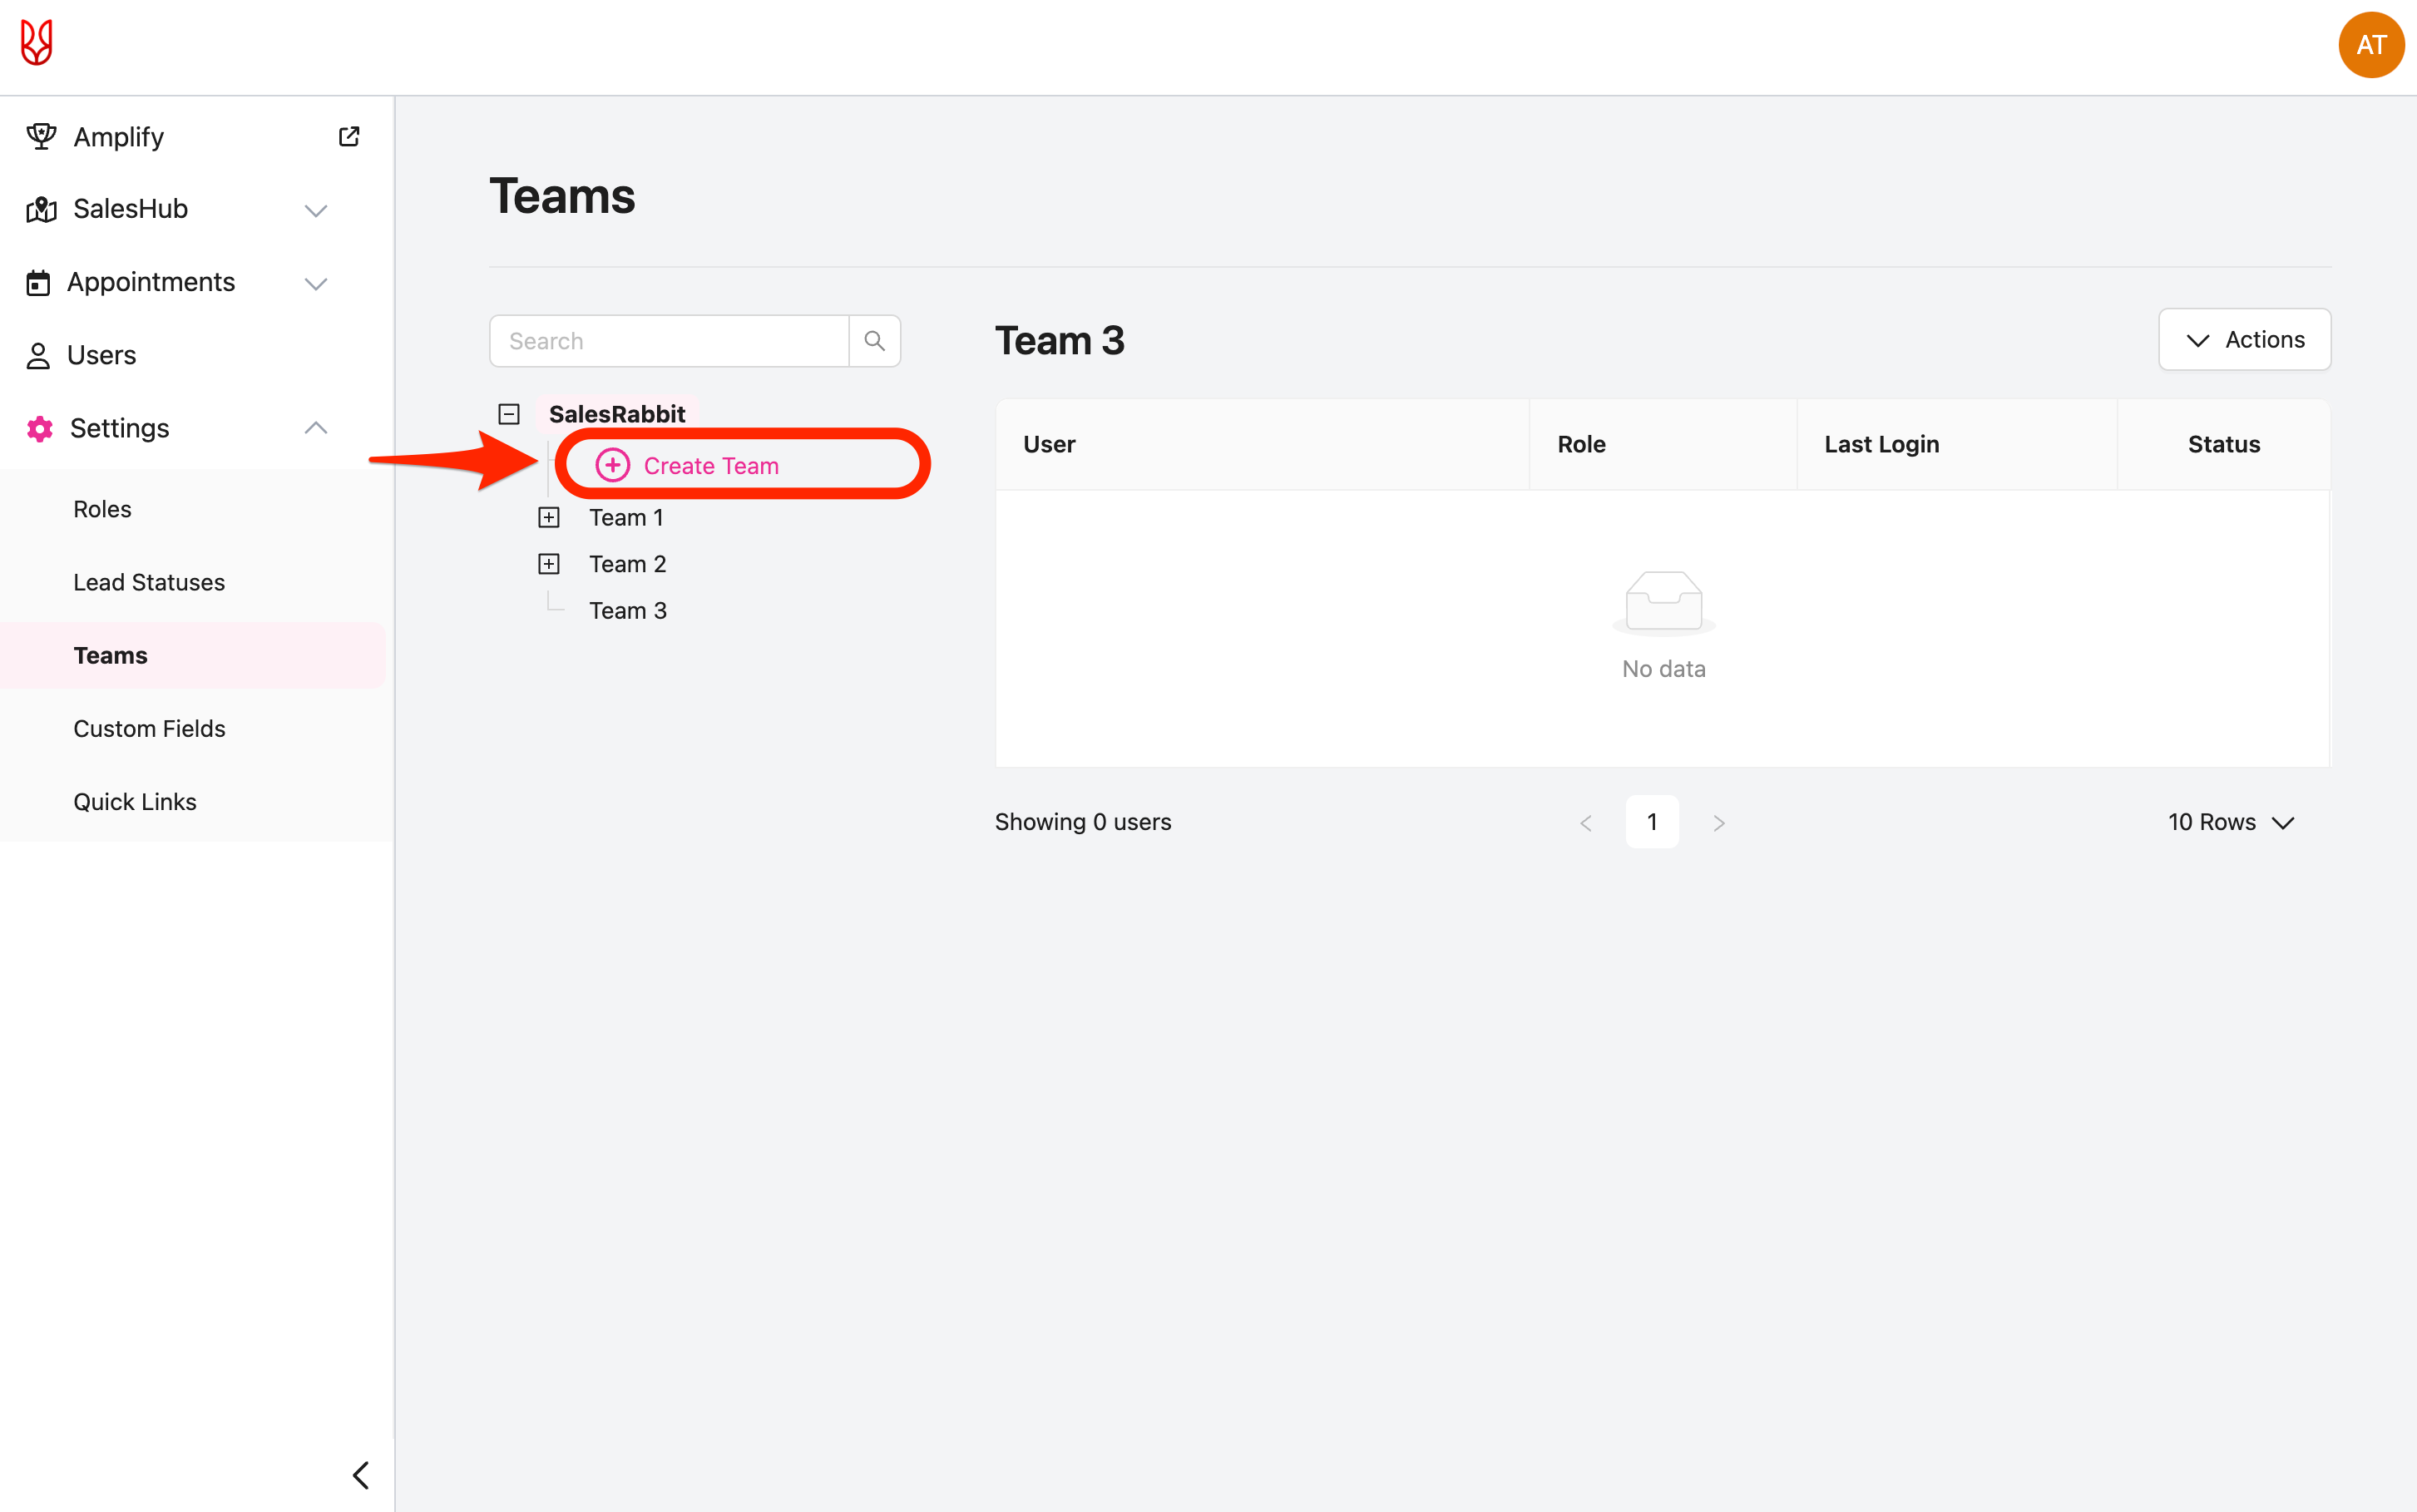The height and width of the screenshot is (1512, 2417).
Task: Collapse the SalesRabbit tree node
Action: click(509, 414)
